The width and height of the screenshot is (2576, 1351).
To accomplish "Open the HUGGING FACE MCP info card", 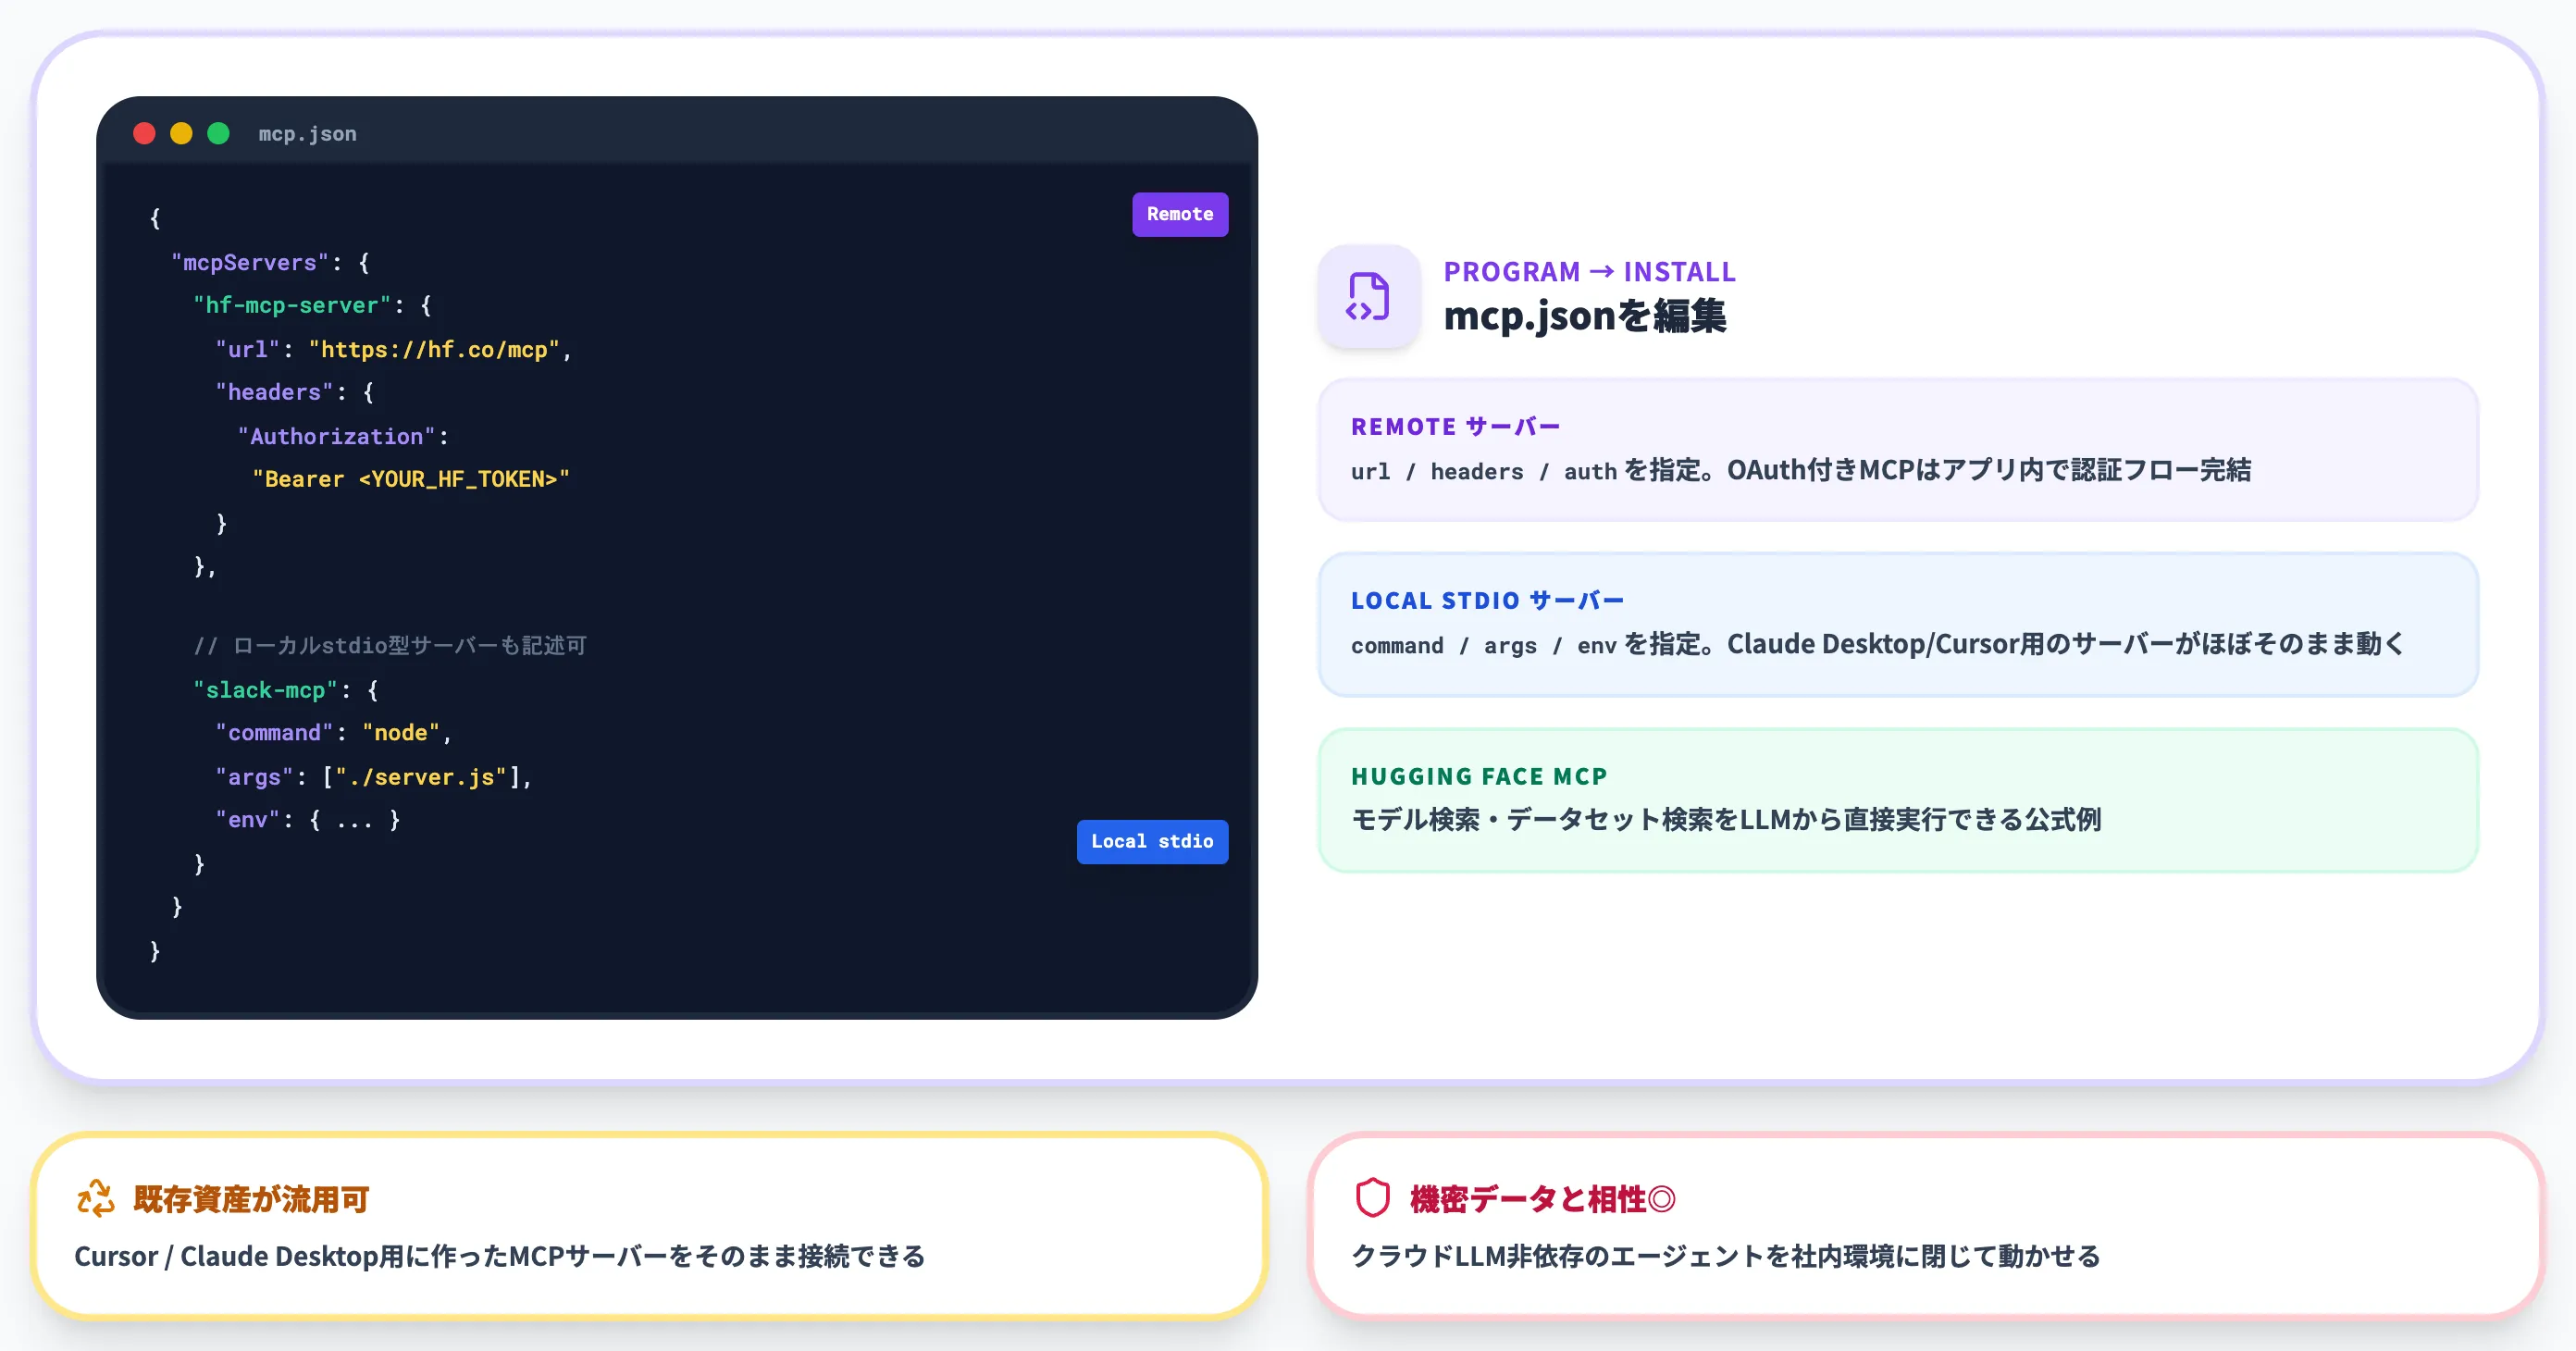I will pos(1897,800).
